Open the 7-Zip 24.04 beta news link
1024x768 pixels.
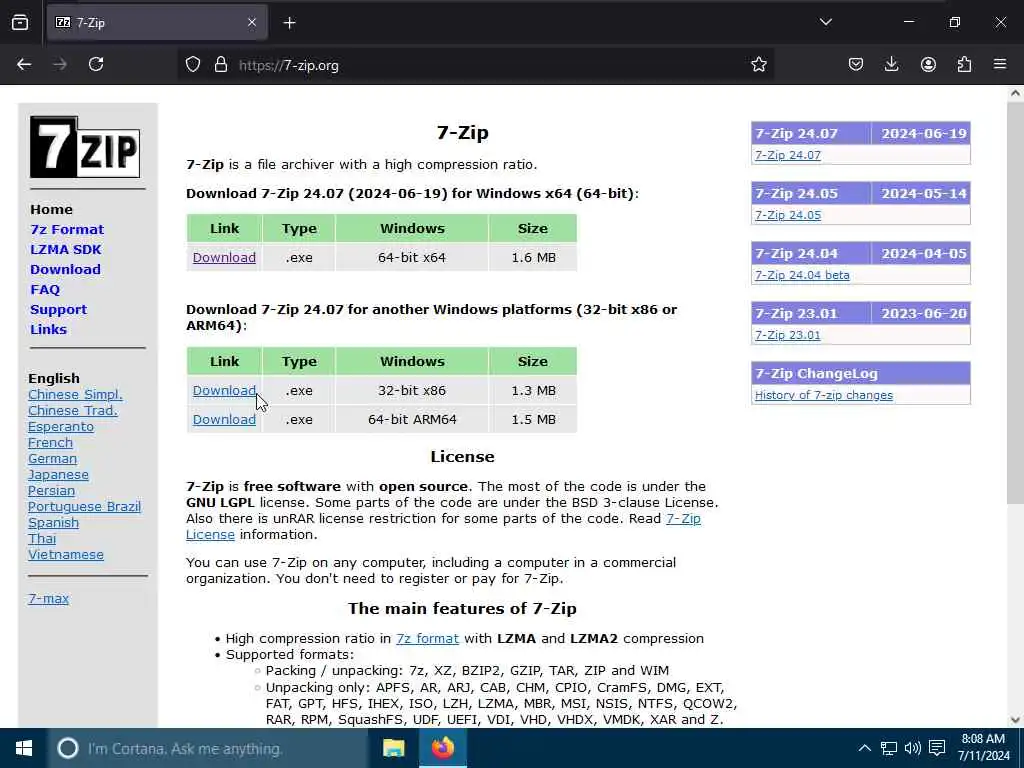[802, 276]
